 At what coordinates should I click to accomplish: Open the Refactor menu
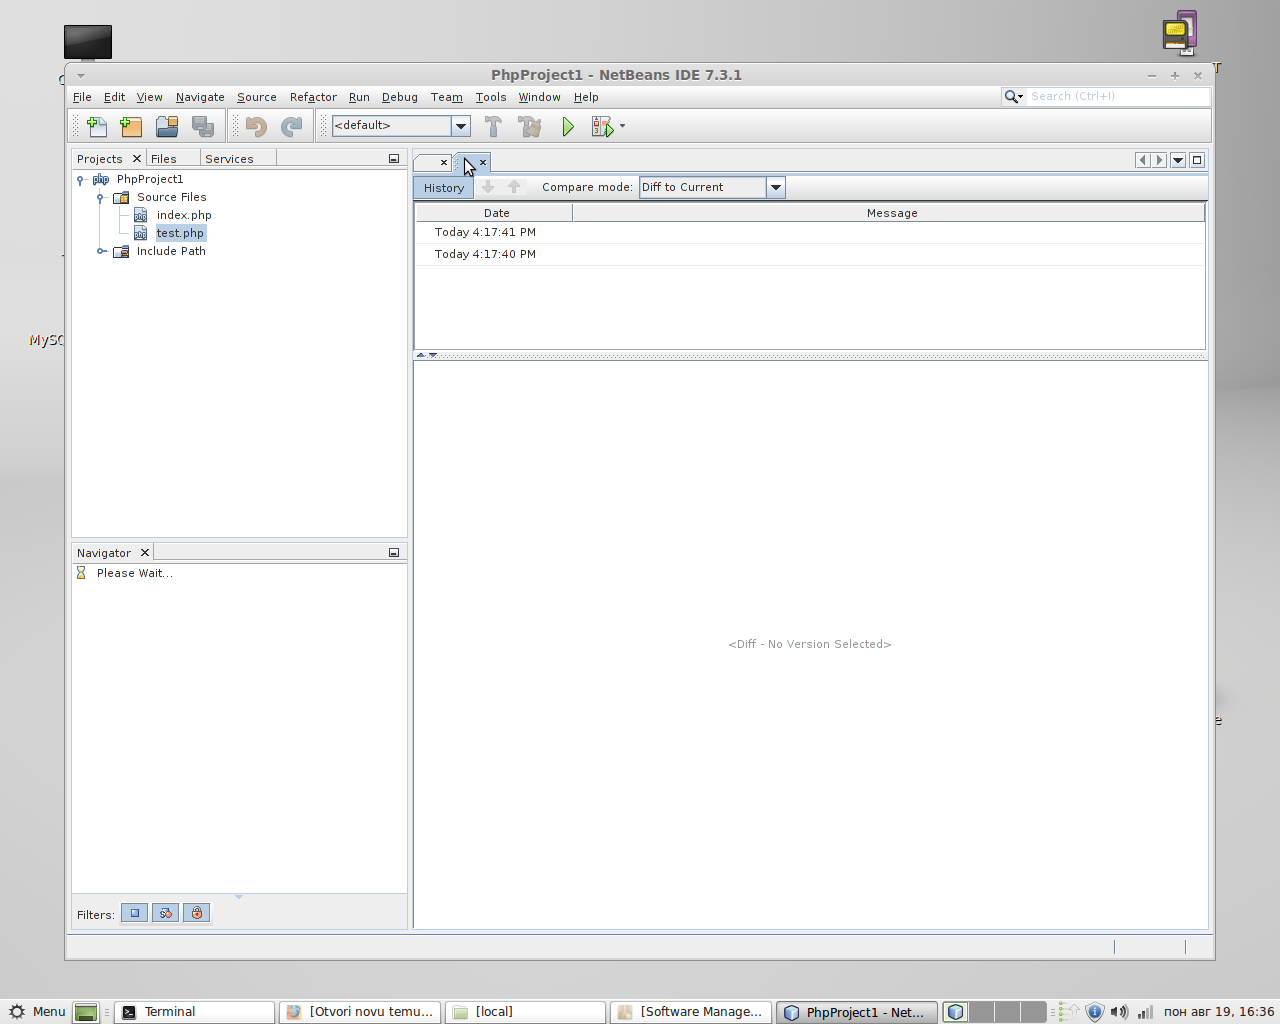click(313, 97)
